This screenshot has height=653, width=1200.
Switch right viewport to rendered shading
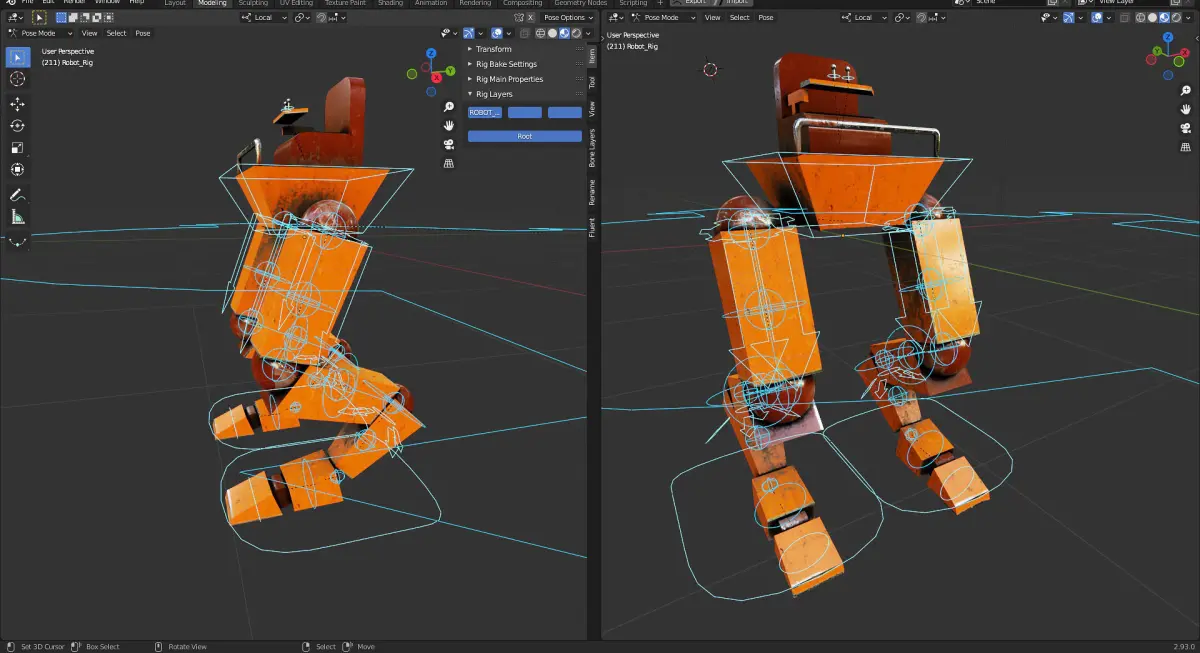pyautogui.click(x=1176, y=17)
